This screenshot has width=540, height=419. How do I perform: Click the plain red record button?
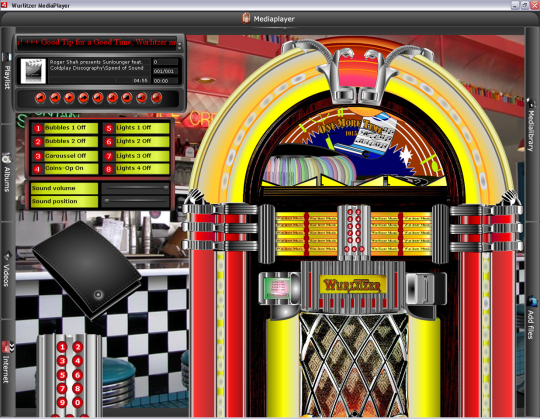156,98
